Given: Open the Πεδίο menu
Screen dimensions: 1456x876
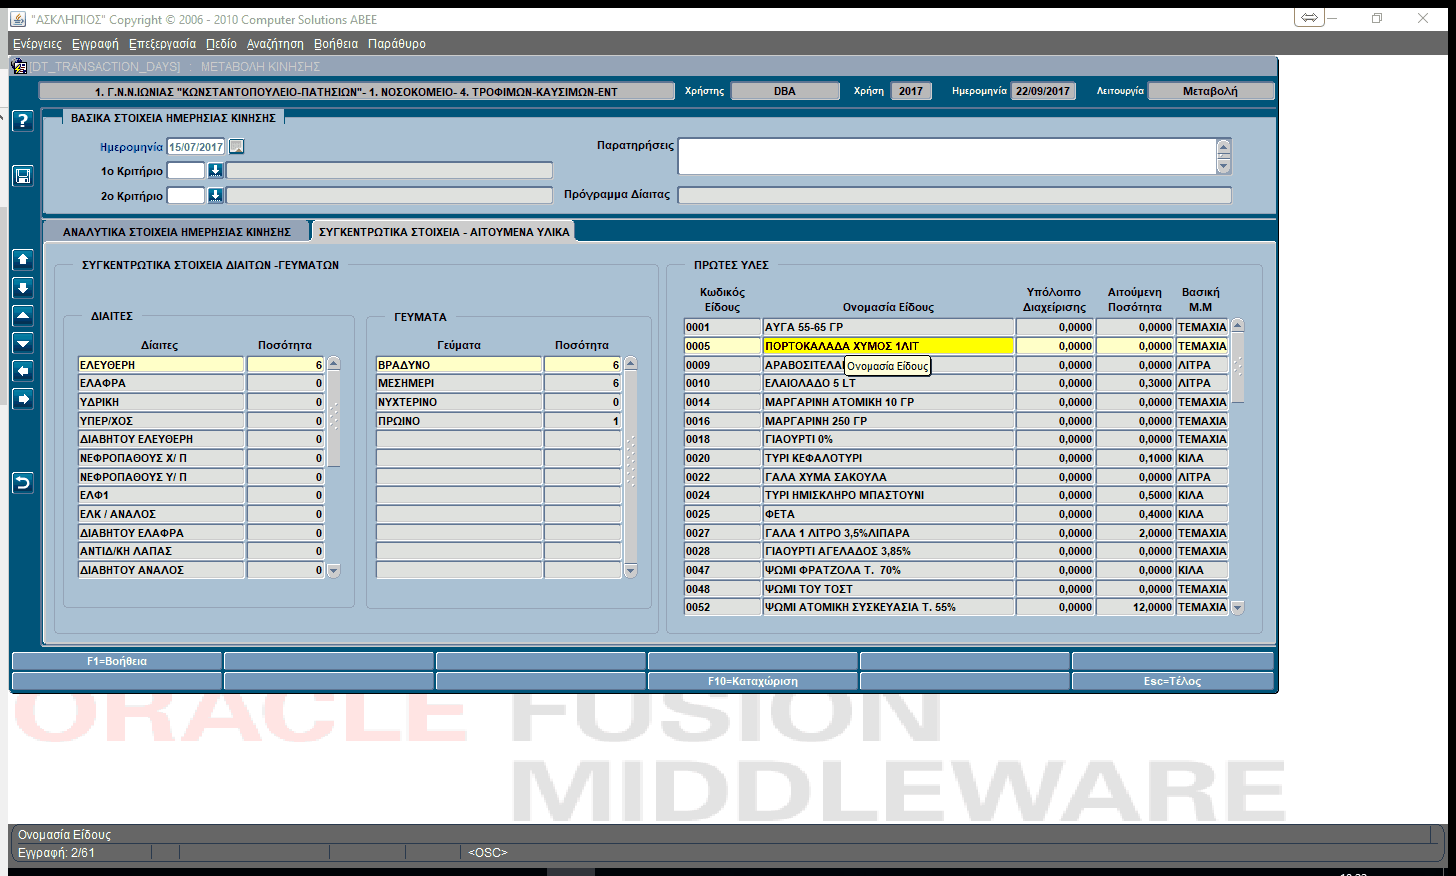Looking at the screenshot, I should (221, 44).
